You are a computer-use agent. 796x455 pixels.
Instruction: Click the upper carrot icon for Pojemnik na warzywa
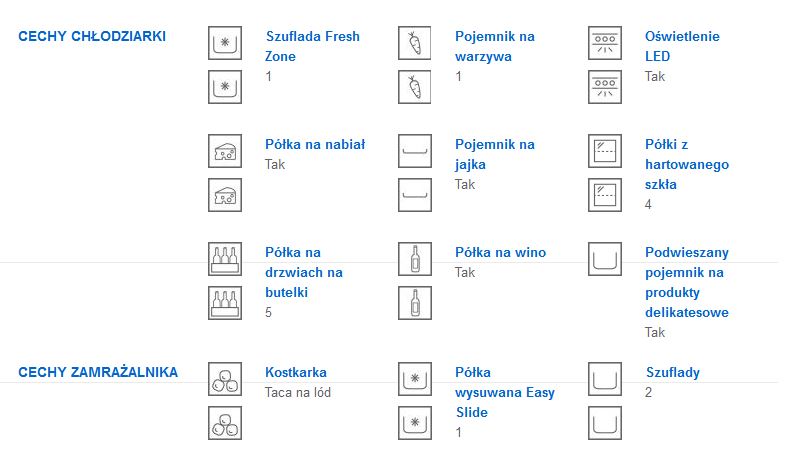415,43
